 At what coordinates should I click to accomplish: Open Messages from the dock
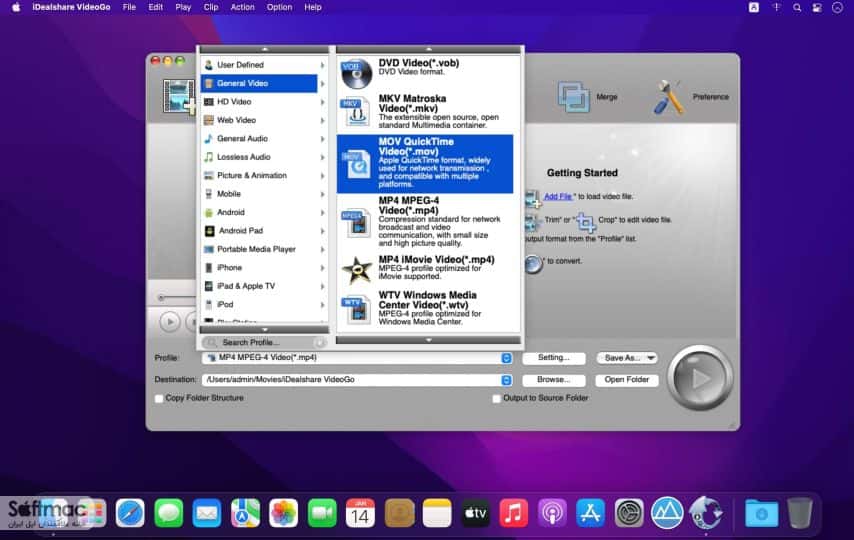coord(168,513)
